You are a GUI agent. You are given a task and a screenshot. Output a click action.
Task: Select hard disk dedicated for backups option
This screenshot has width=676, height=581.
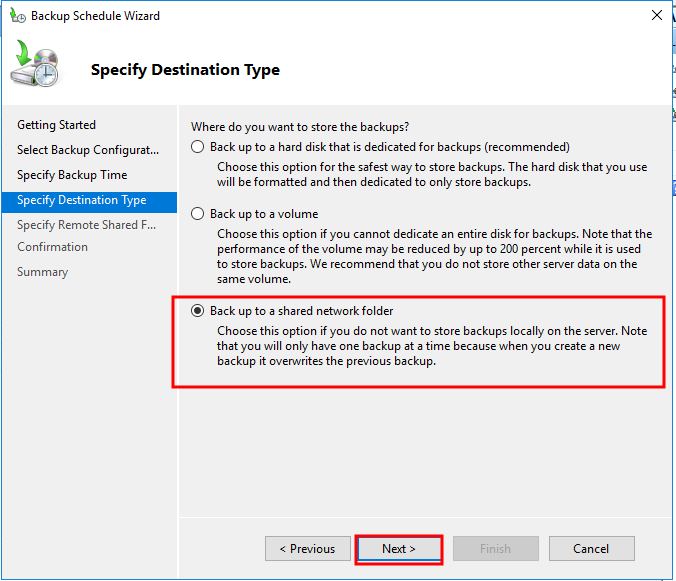198,147
